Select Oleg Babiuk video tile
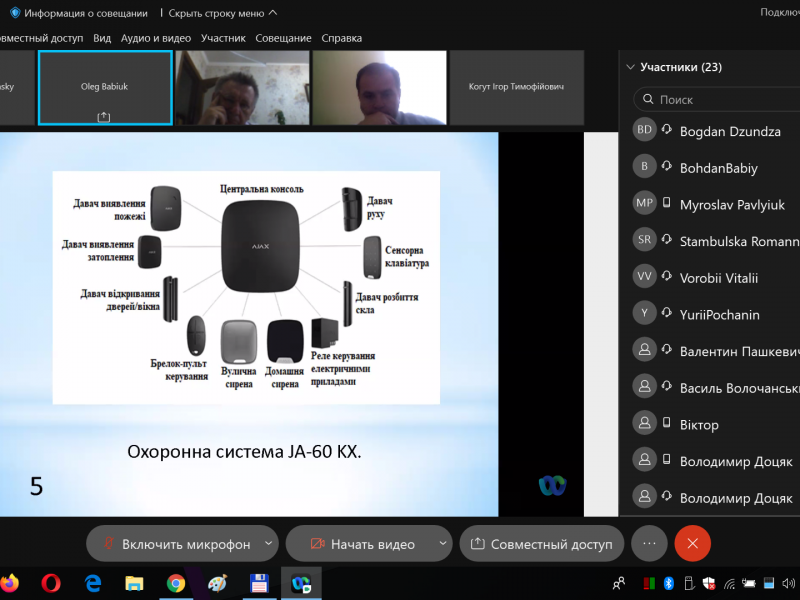Screen dimensions: 800x600 [x=105, y=88]
